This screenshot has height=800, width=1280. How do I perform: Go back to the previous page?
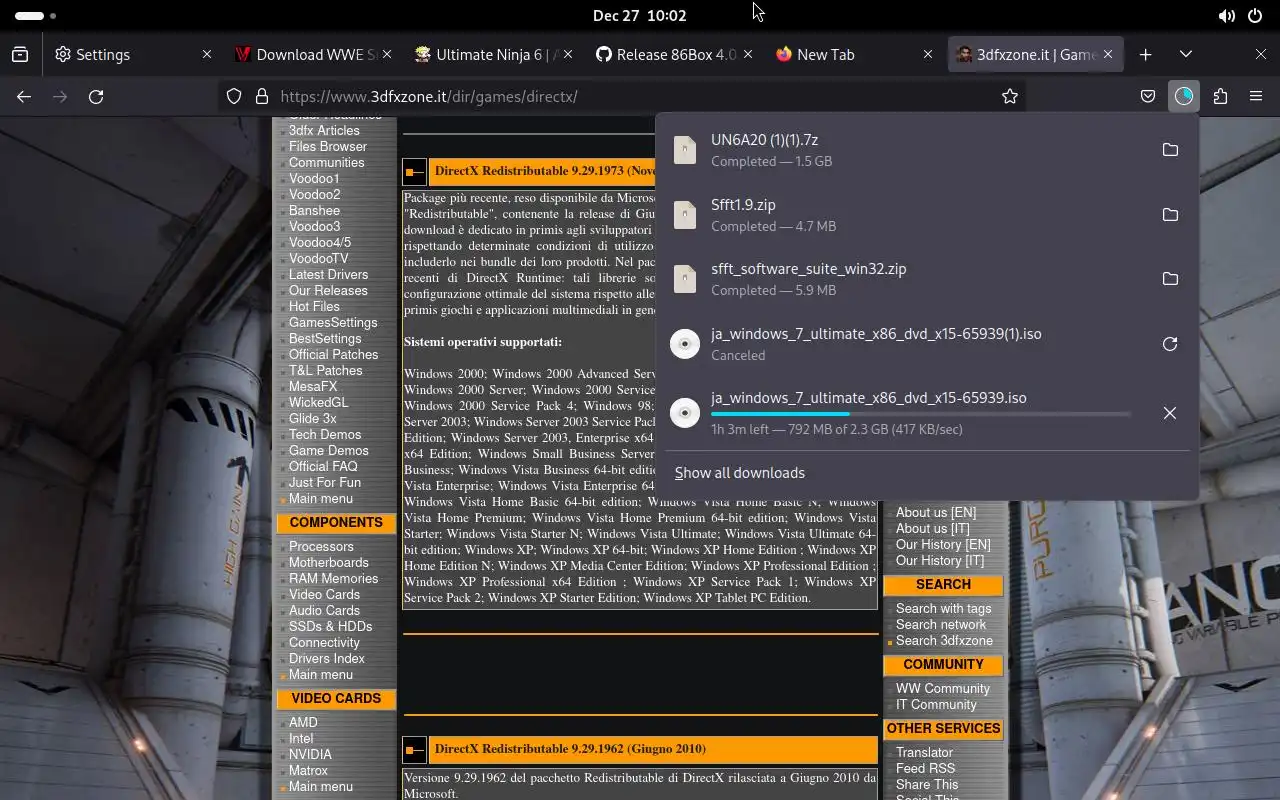(x=24, y=96)
